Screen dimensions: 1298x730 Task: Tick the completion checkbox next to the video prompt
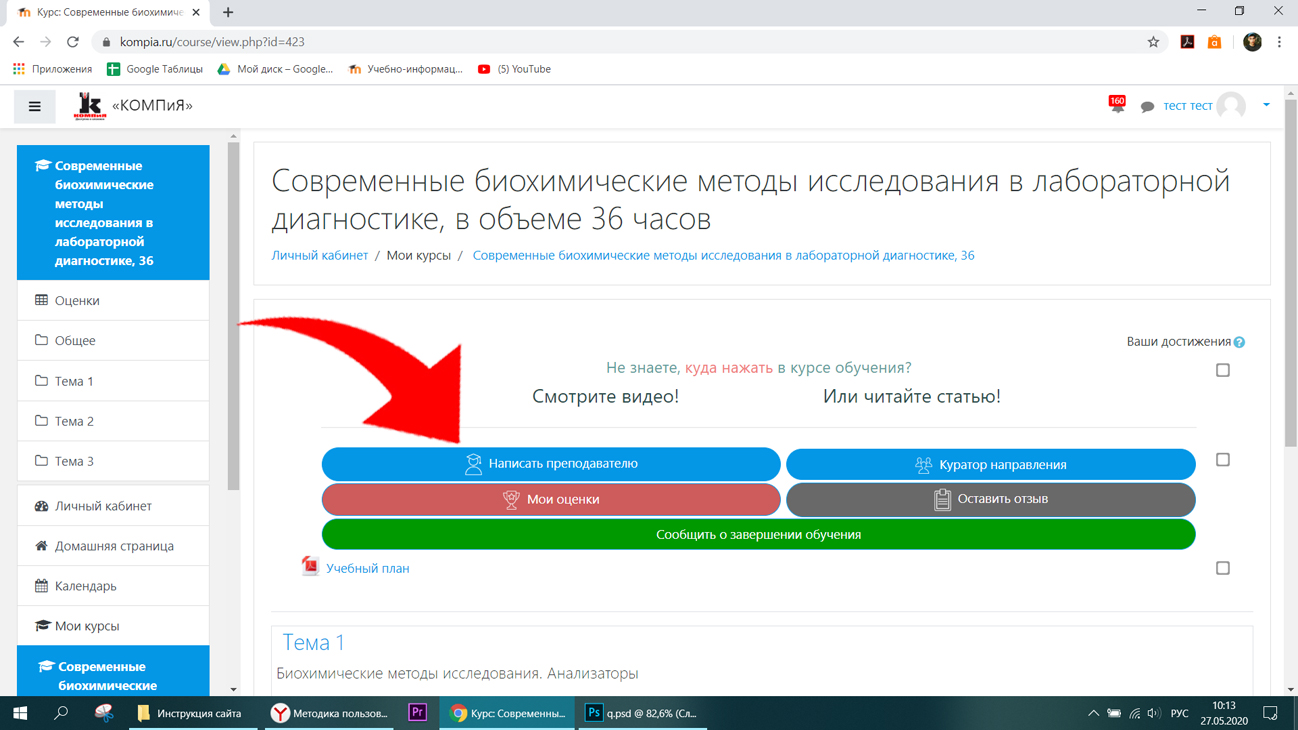coord(1222,370)
